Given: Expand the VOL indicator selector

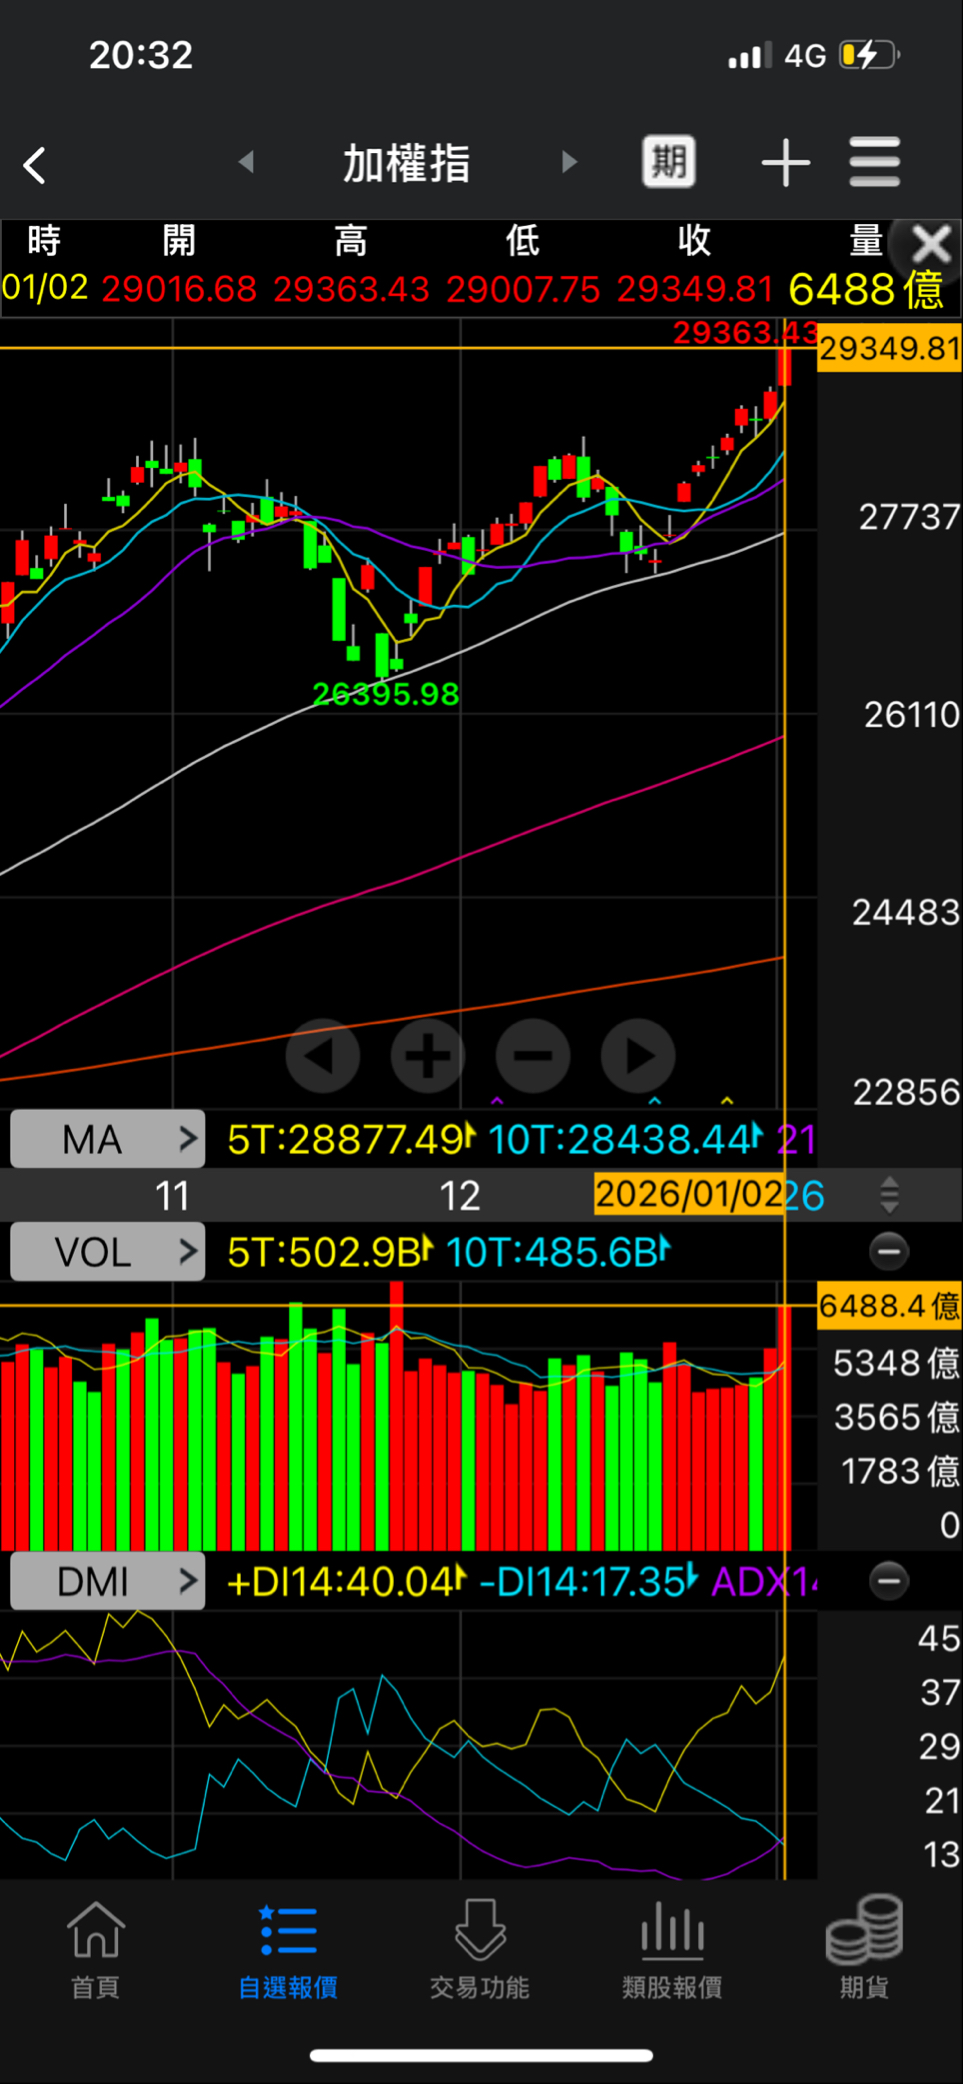Looking at the screenshot, I should 108,1251.
